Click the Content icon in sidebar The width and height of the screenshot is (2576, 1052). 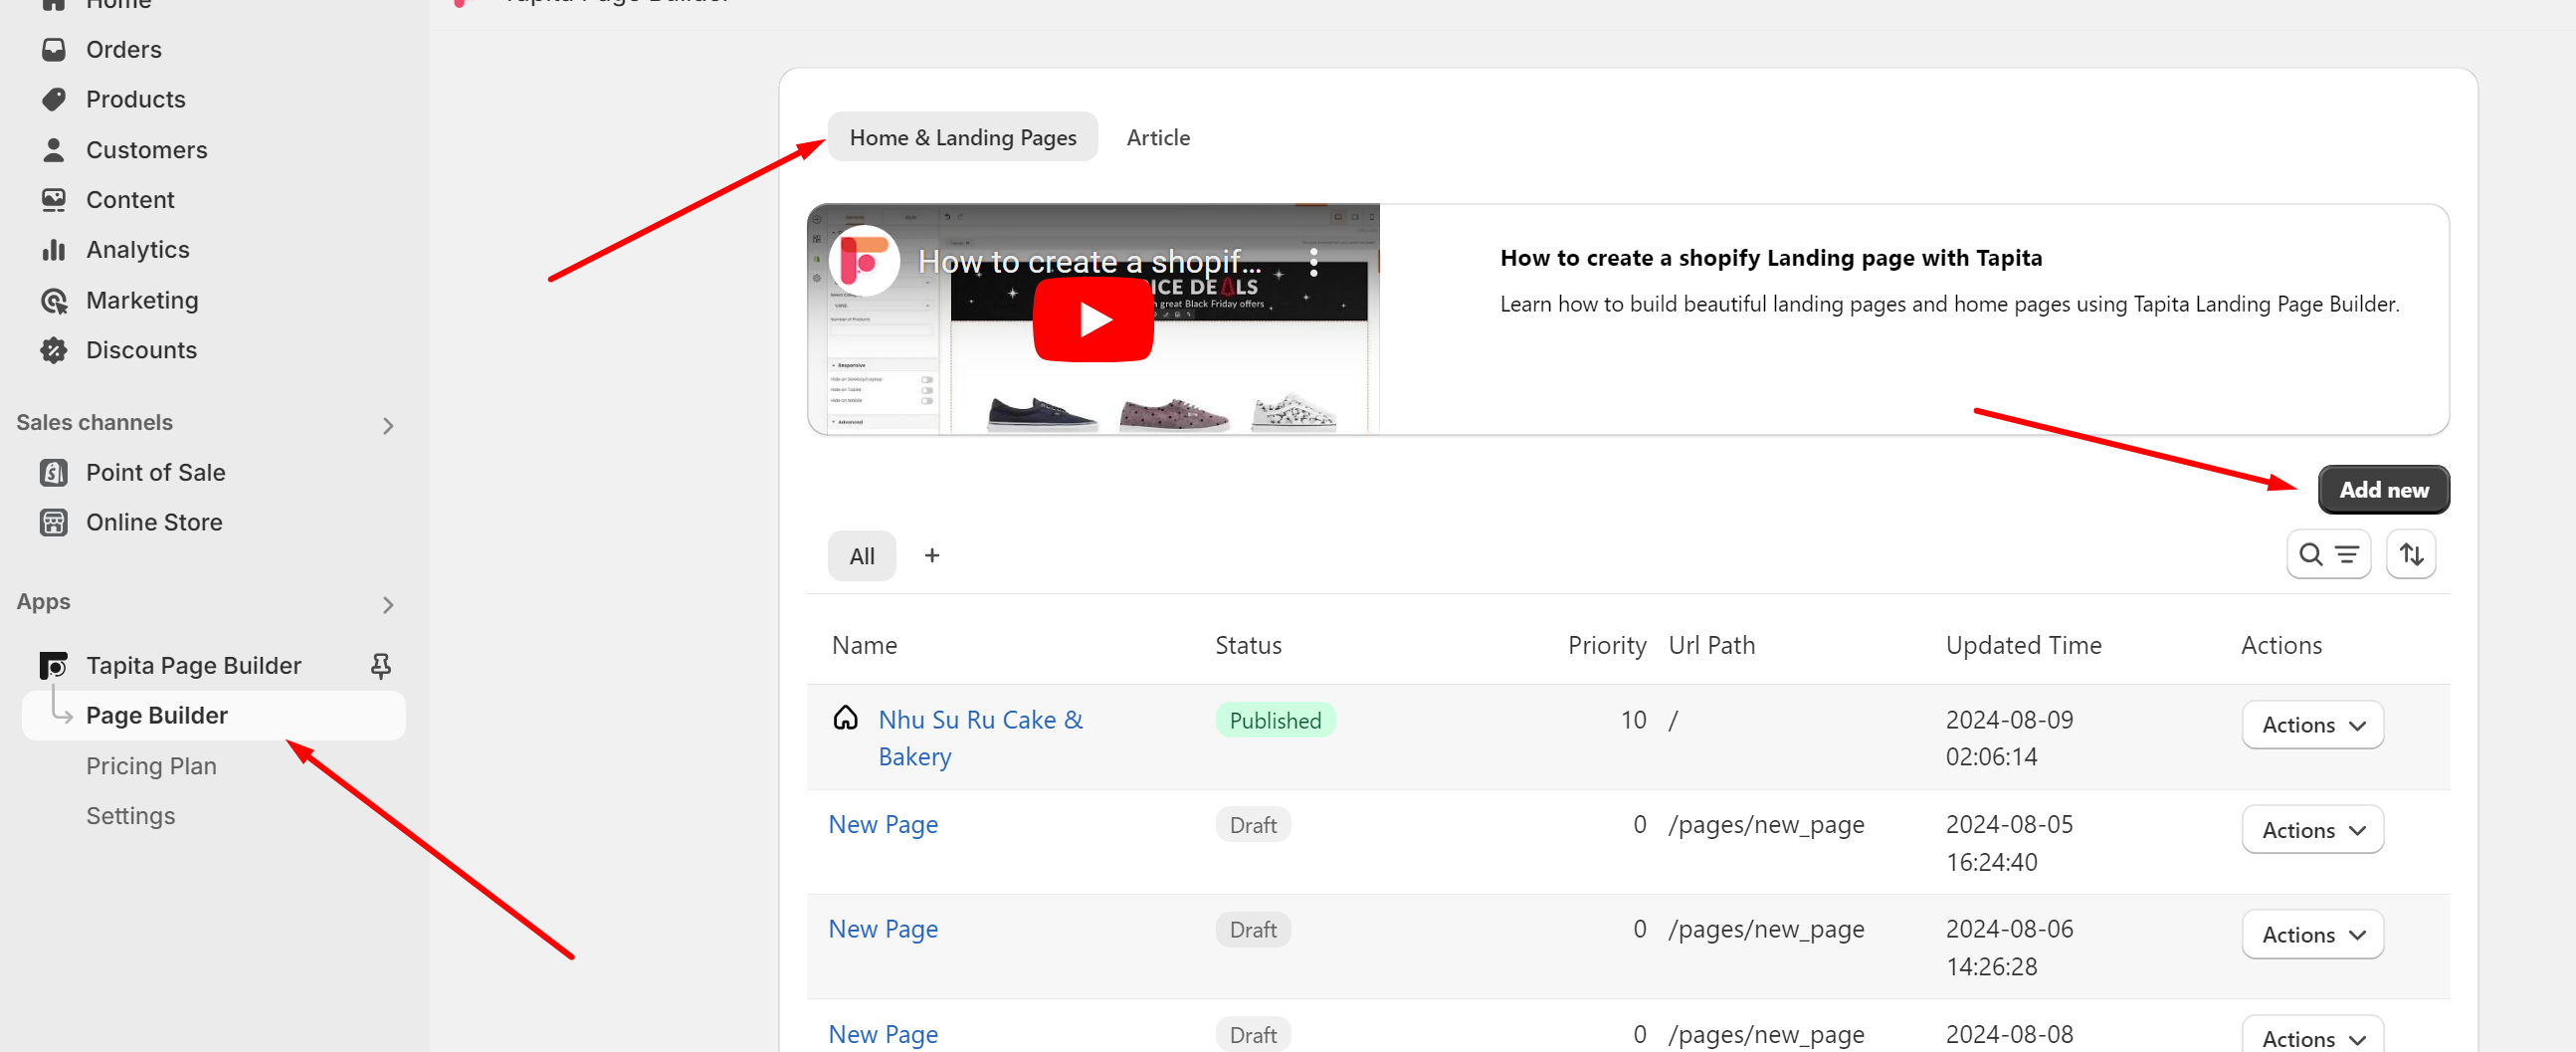pyautogui.click(x=54, y=200)
